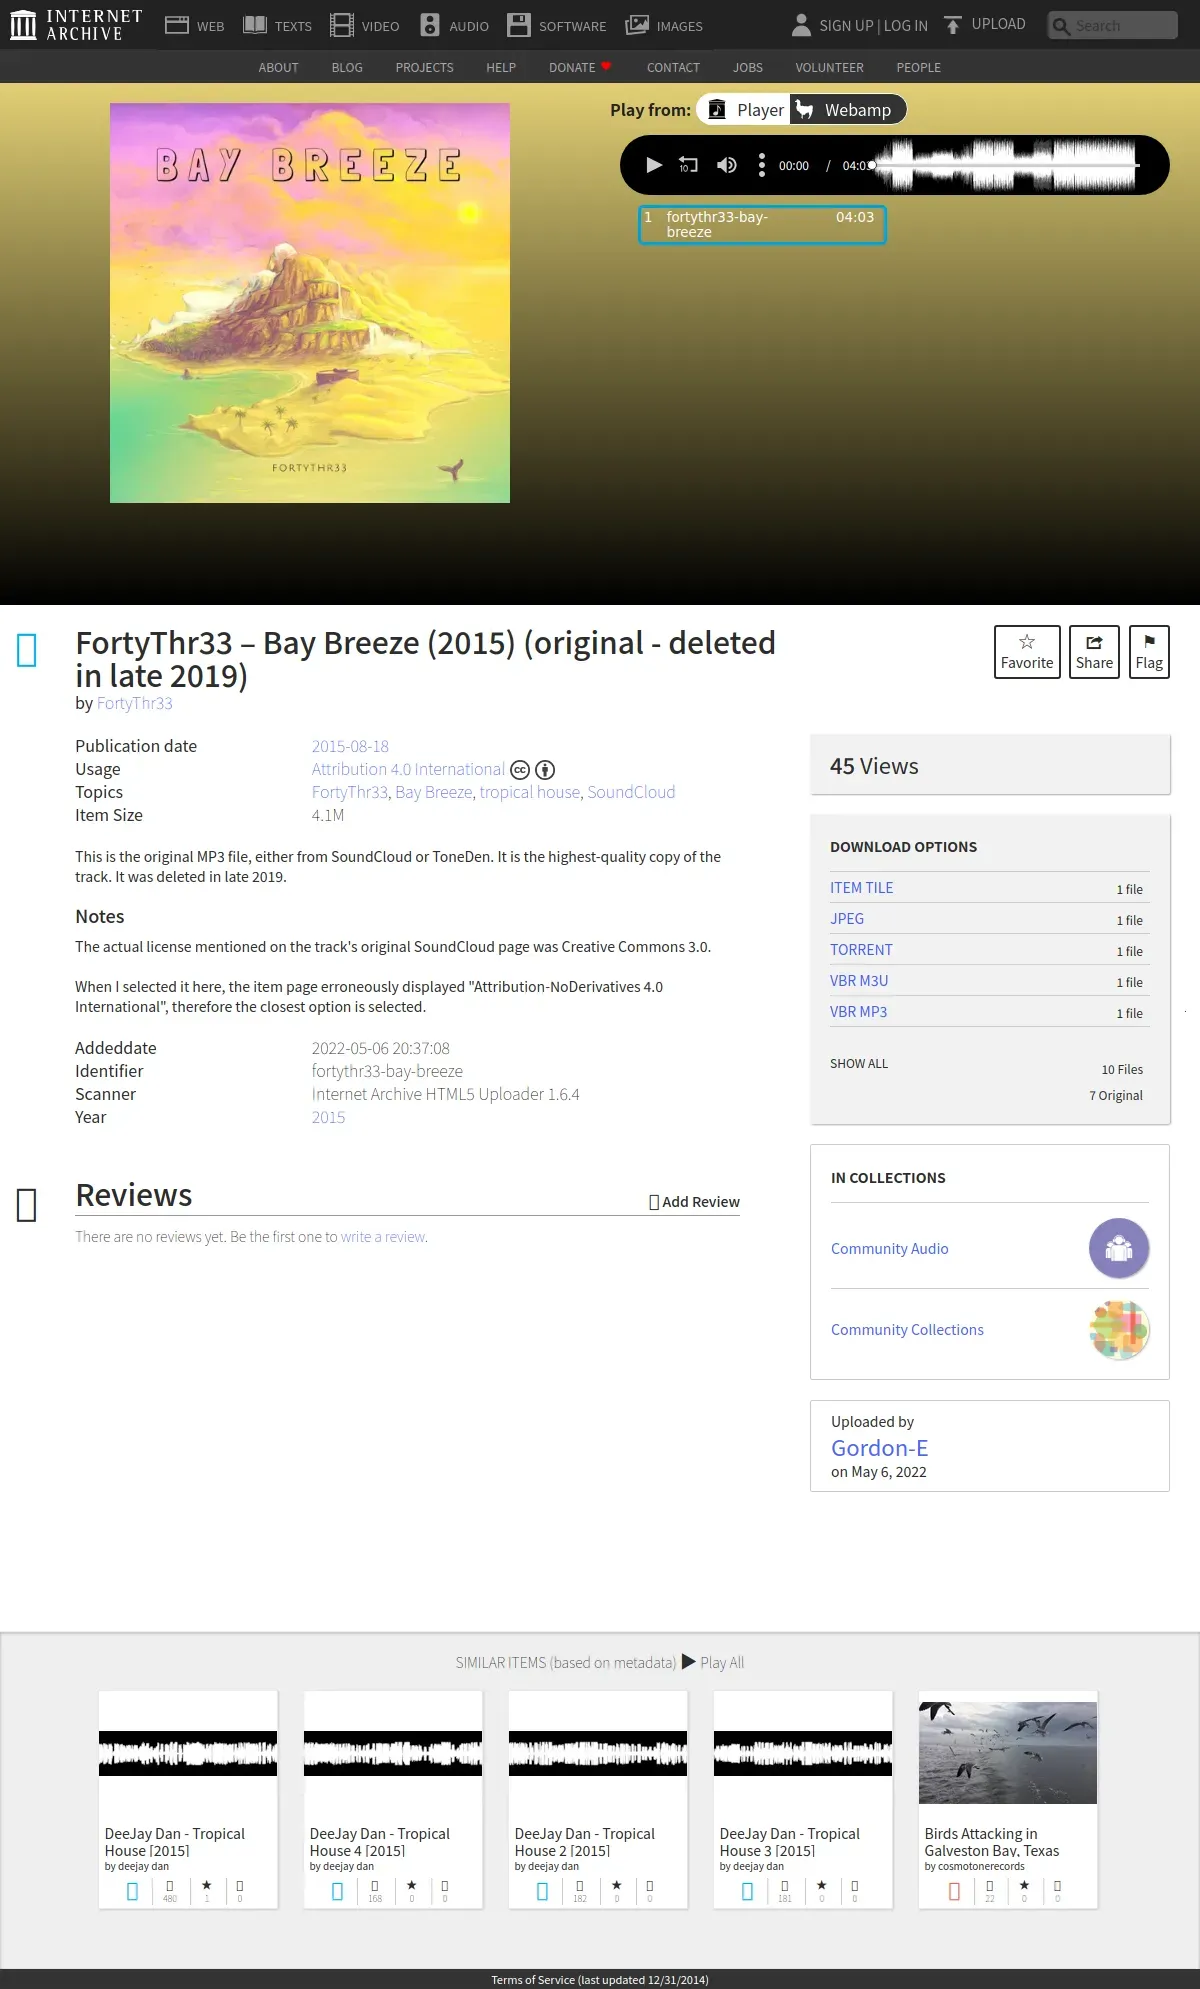The width and height of the screenshot is (1200, 1989).
Task: Open the About menu item
Action: [278, 67]
